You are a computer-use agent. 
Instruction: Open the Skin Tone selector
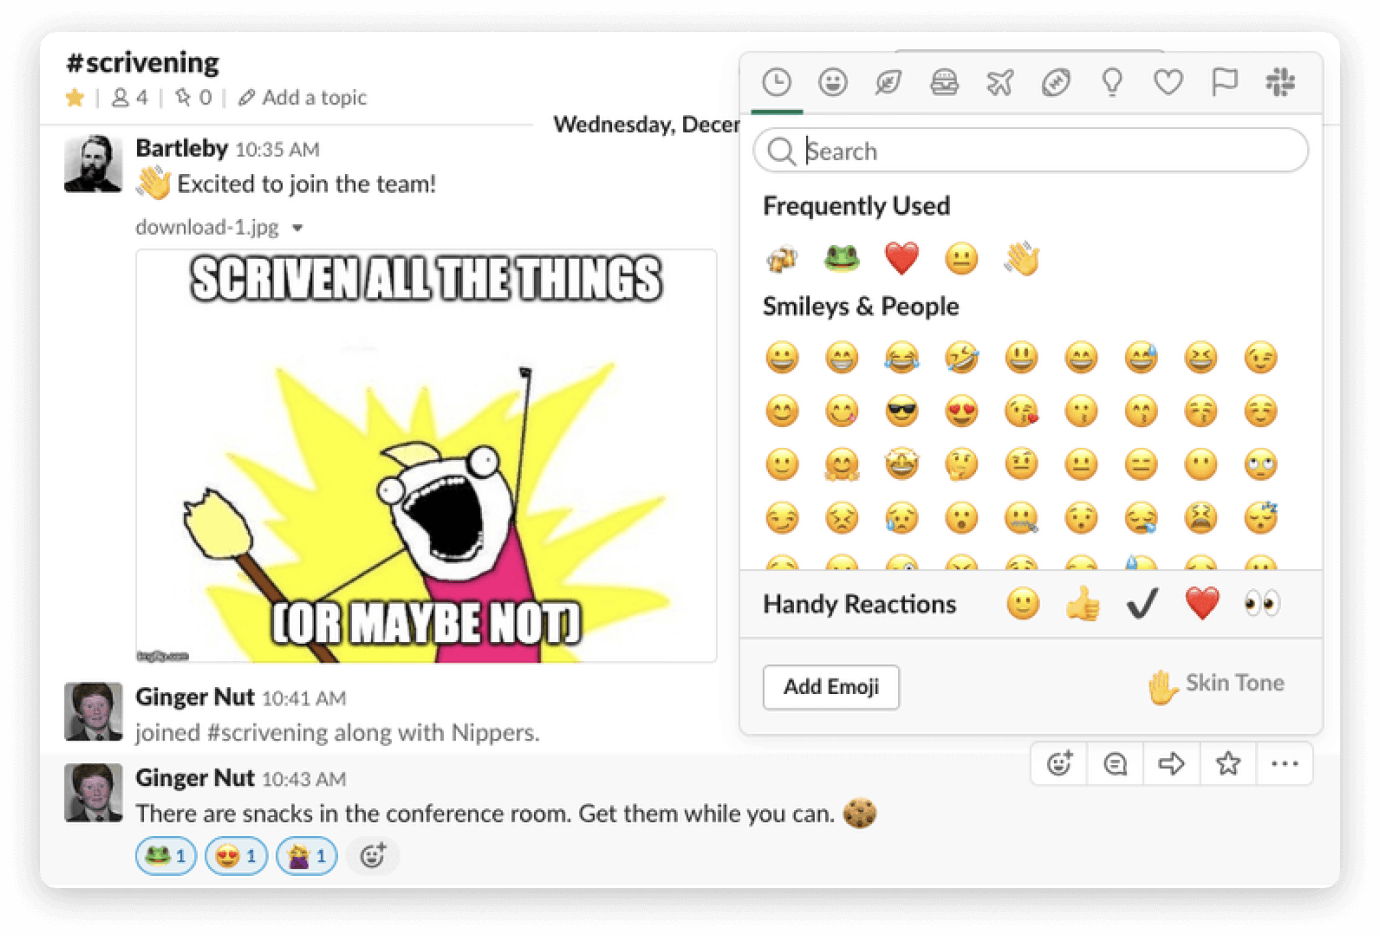(x=1216, y=685)
